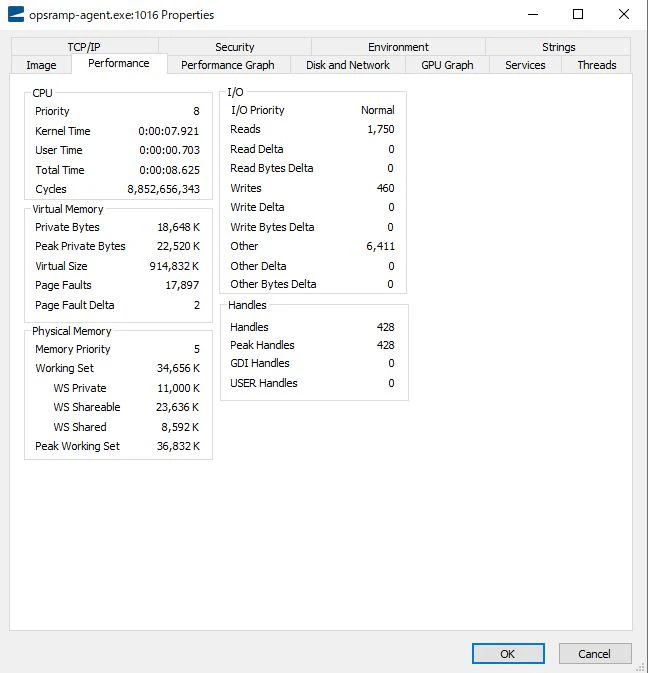The image size is (648, 673).
Task: Click the WS Shared value 8,592 K
Action: tap(180, 427)
